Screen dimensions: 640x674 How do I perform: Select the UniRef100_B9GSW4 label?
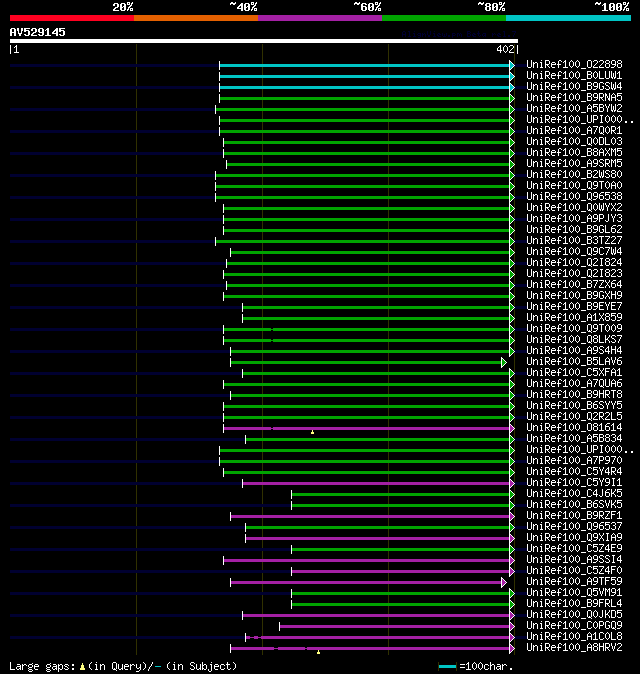tap(574, 86)
